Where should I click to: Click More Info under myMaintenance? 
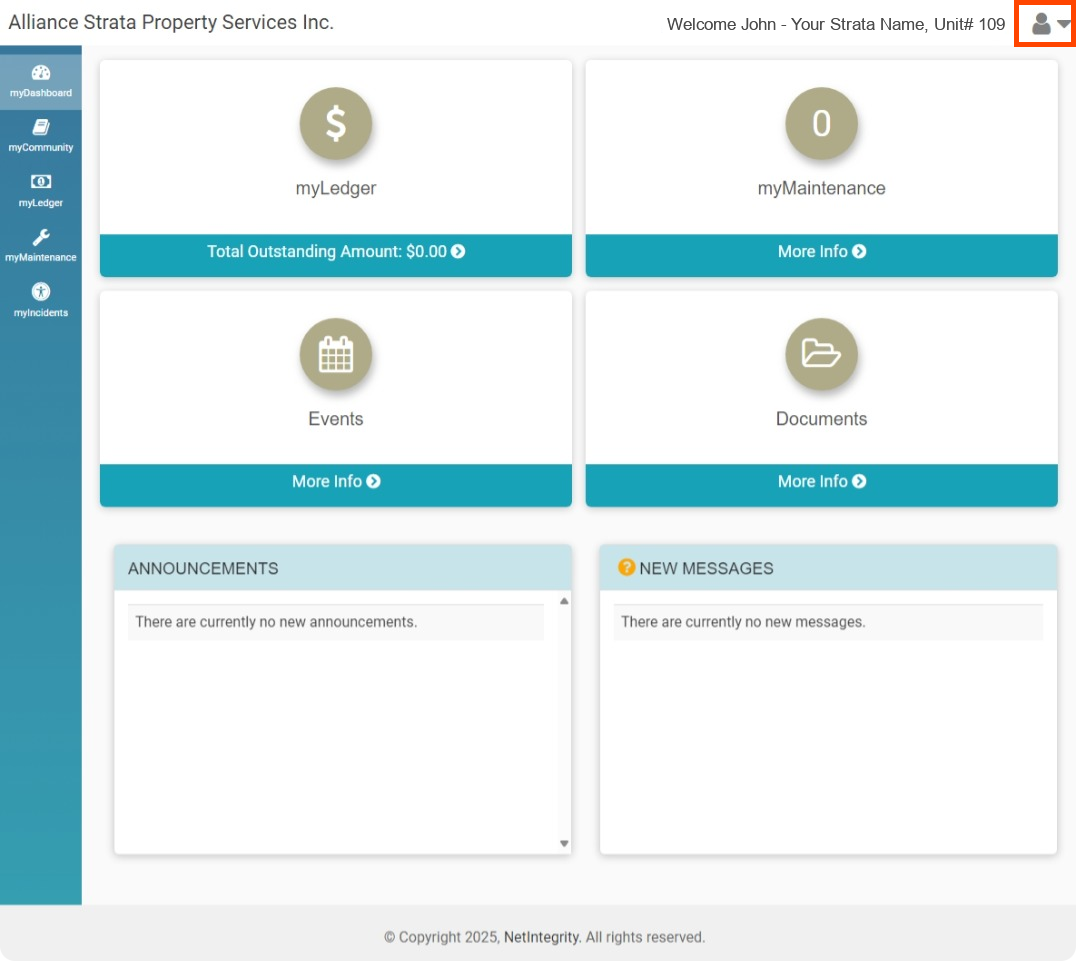pos(821,252)
